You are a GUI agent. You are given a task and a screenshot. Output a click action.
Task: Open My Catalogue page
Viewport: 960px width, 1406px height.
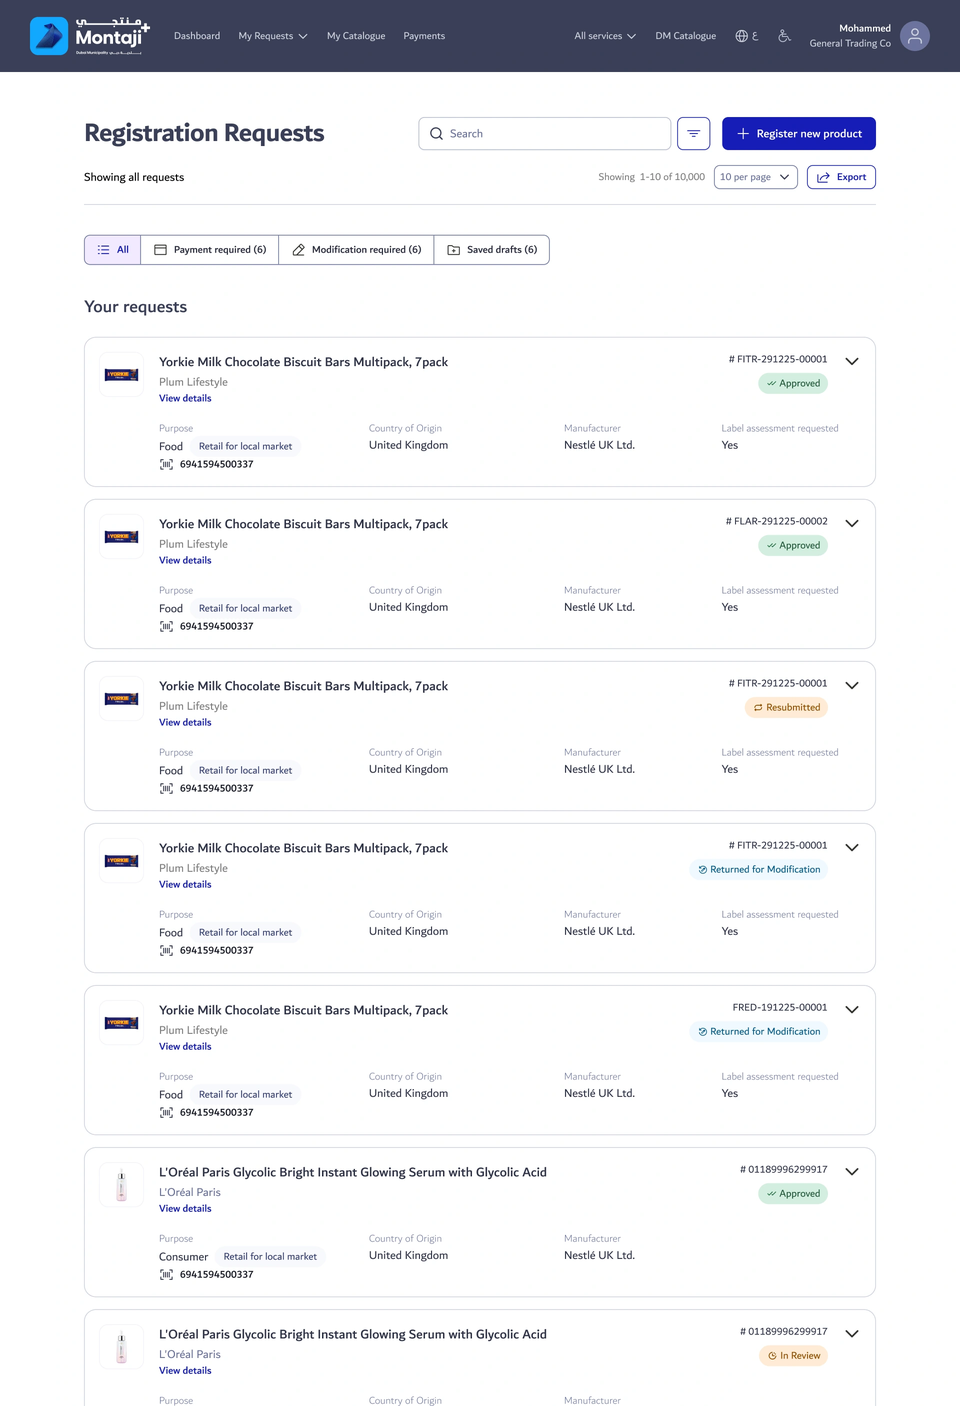point(356,36)
